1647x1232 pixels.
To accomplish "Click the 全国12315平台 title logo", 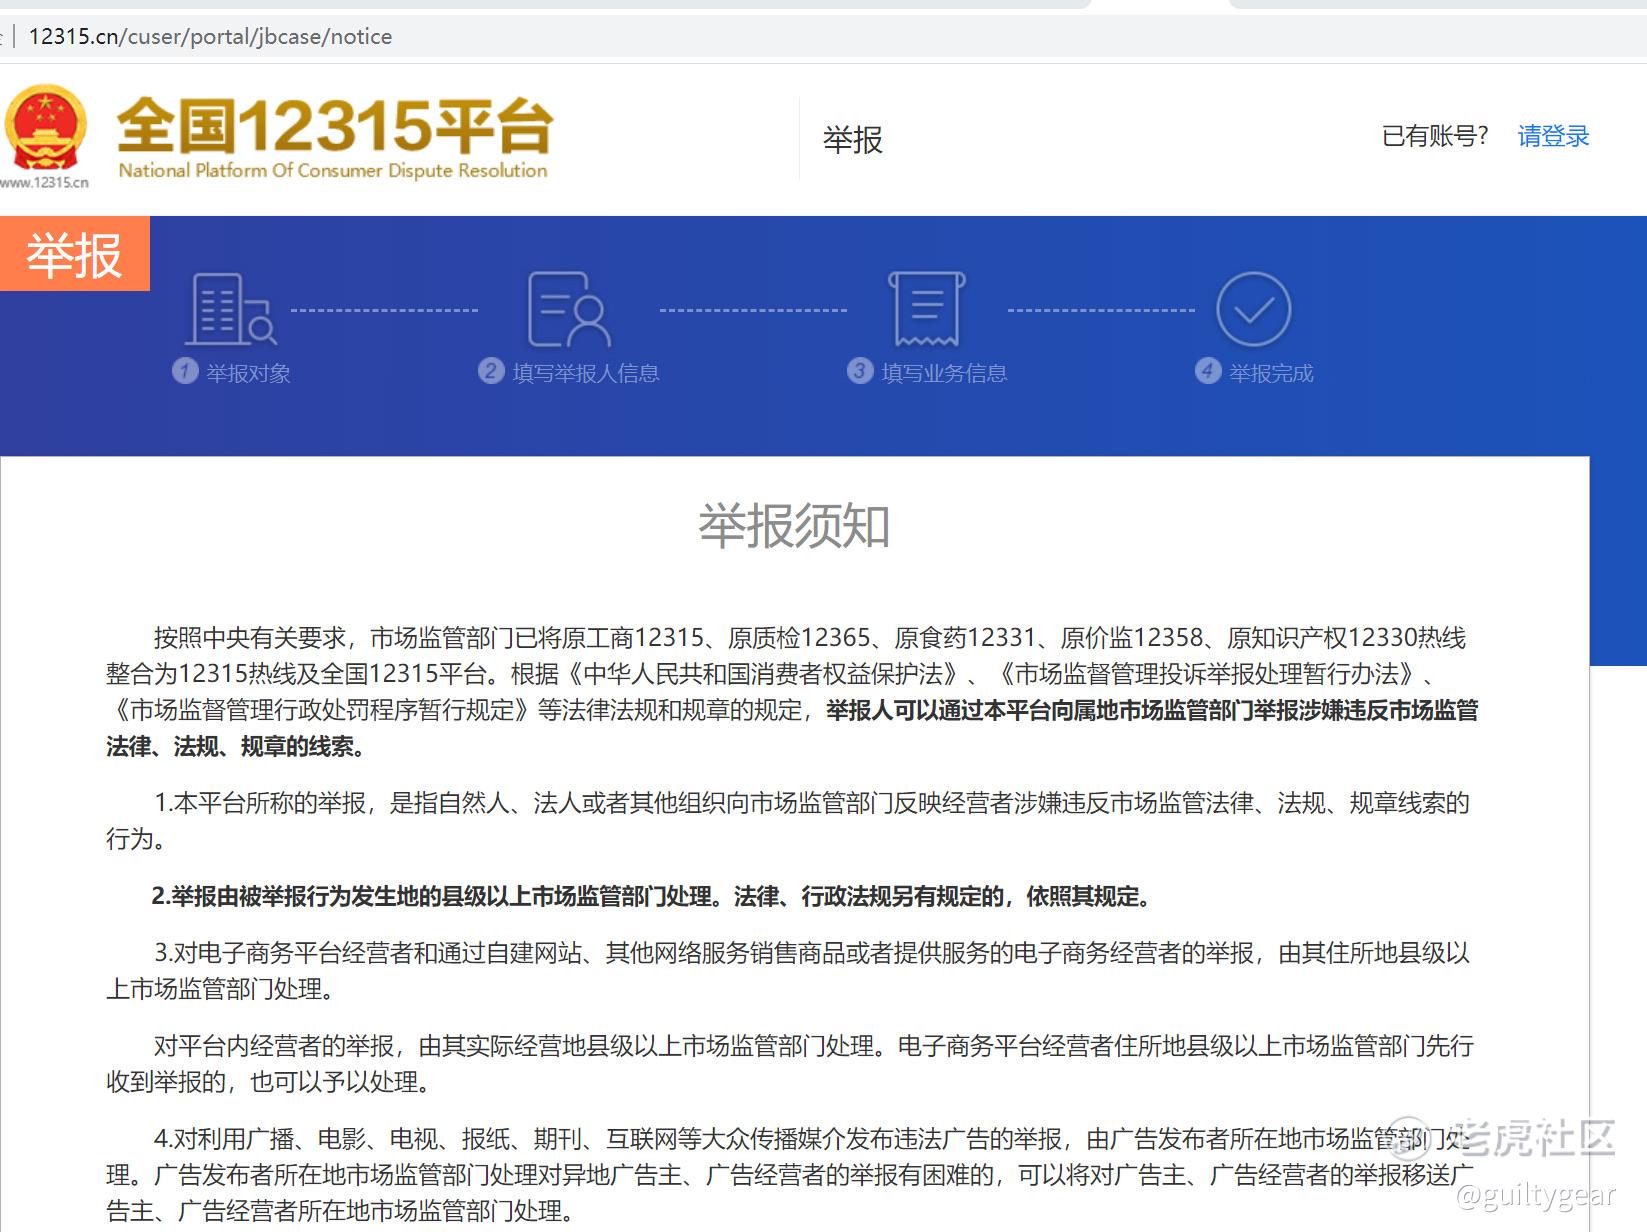I will pyautogui.click(x=335, y=125).
